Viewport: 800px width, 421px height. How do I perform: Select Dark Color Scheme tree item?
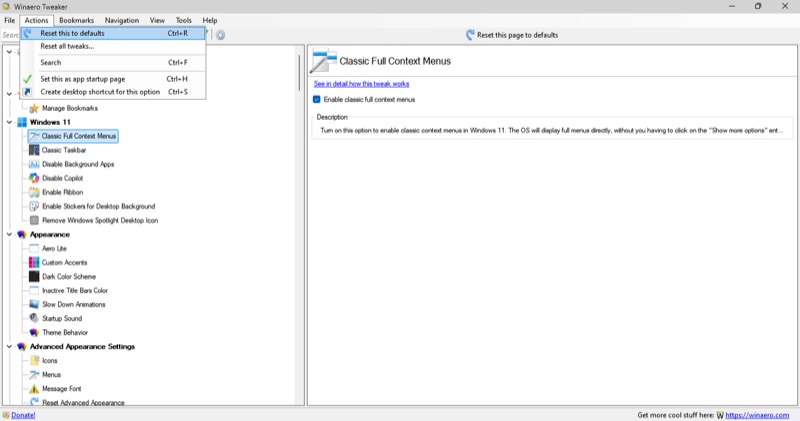69,277
